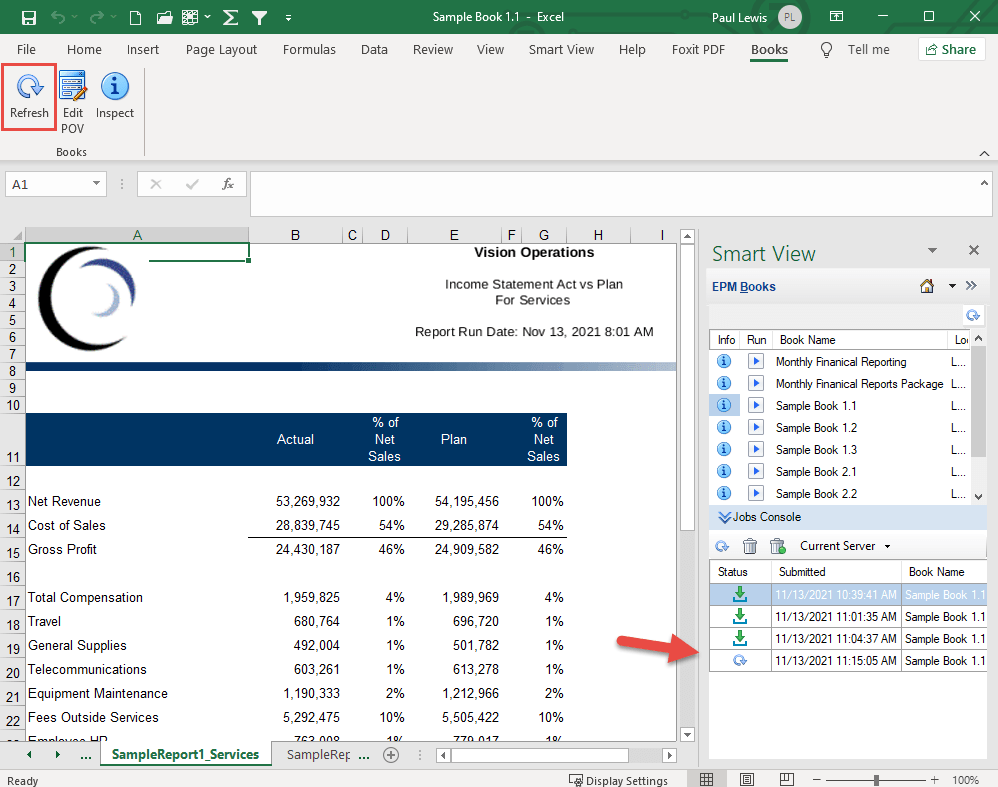Image resolution: width=998 pixels, height=787 pixels.
Task: Click the AutoSum icon in quick access toolbar
Action: click(230, 17)
